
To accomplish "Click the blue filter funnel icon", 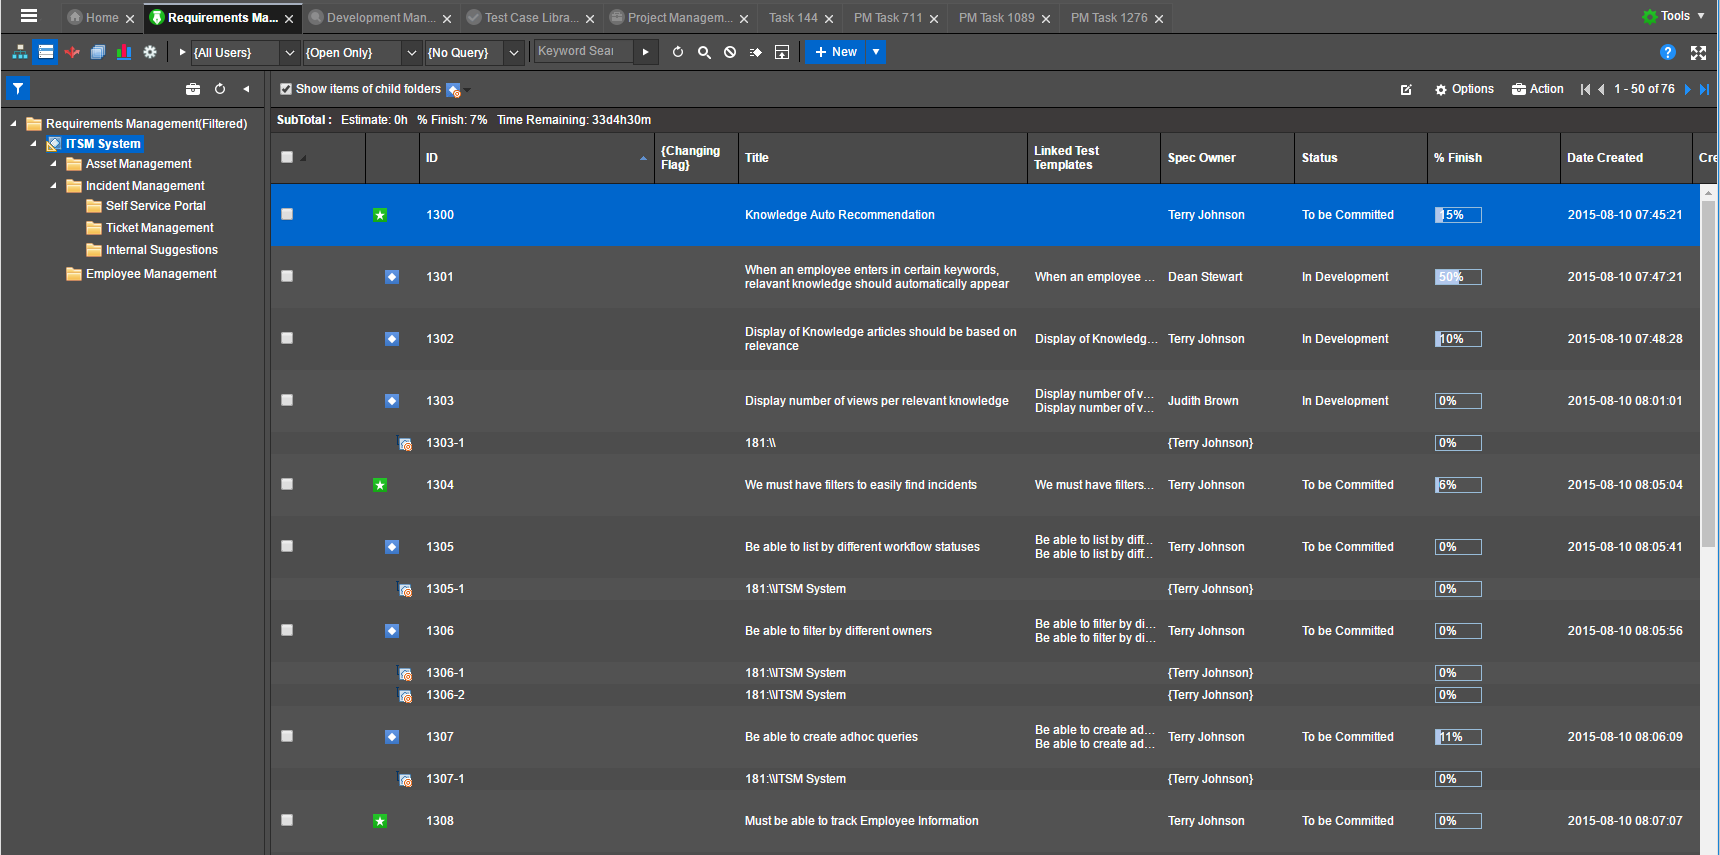I will click(x=18, y=89).
